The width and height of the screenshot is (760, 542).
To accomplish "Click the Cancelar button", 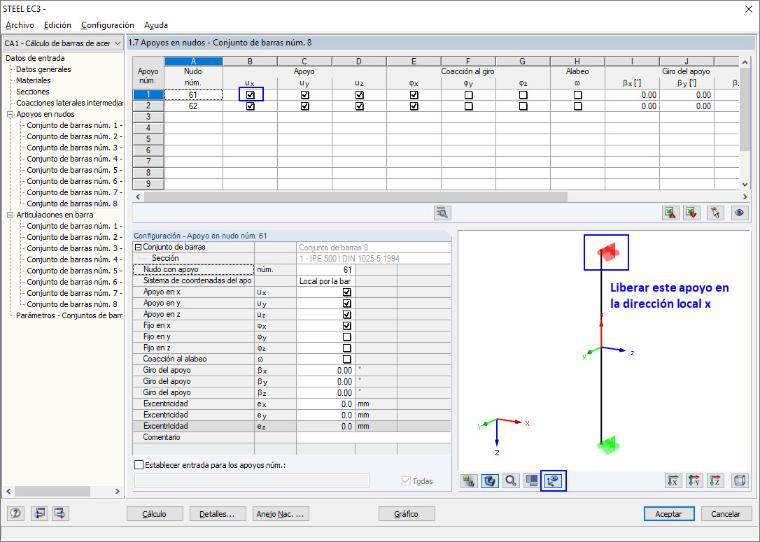I will [726, 514].
